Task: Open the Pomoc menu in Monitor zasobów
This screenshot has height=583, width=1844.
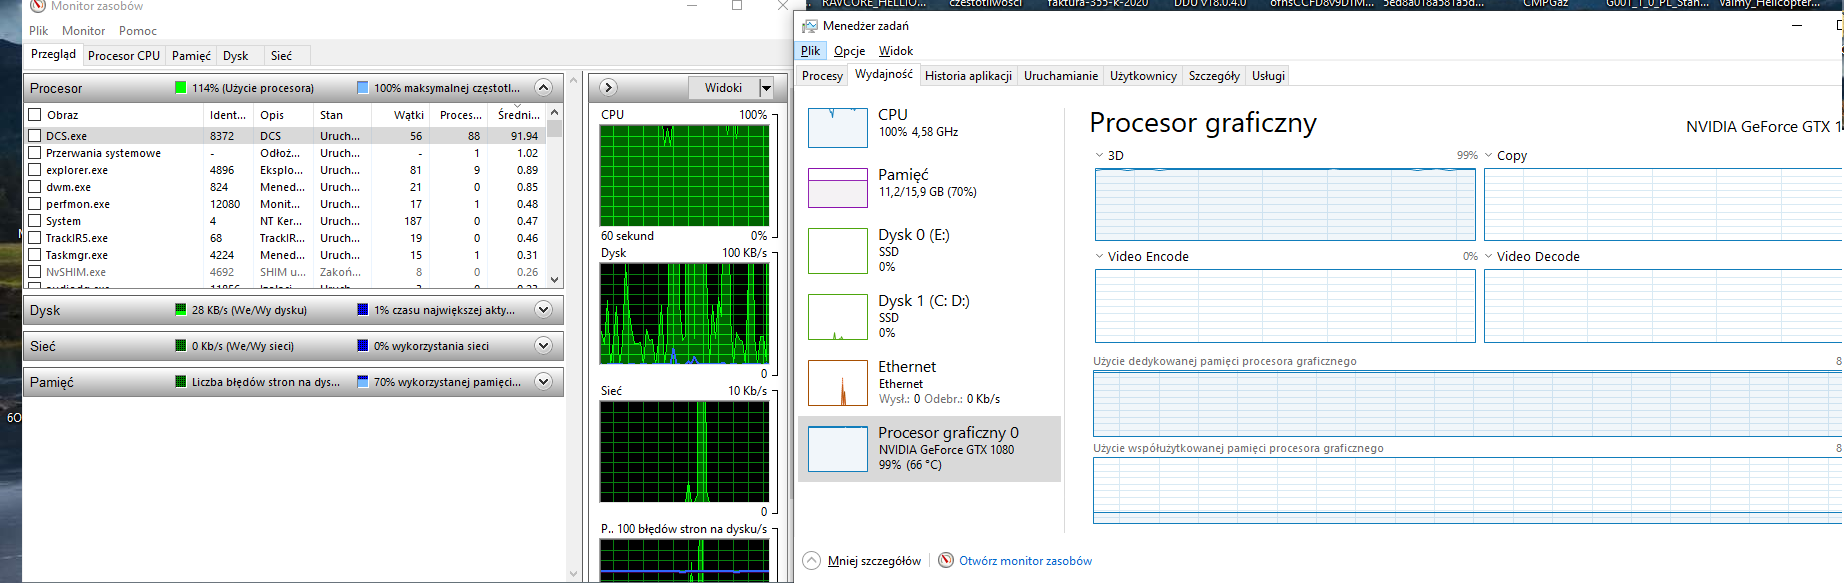Action: click(x=138, y=31)
